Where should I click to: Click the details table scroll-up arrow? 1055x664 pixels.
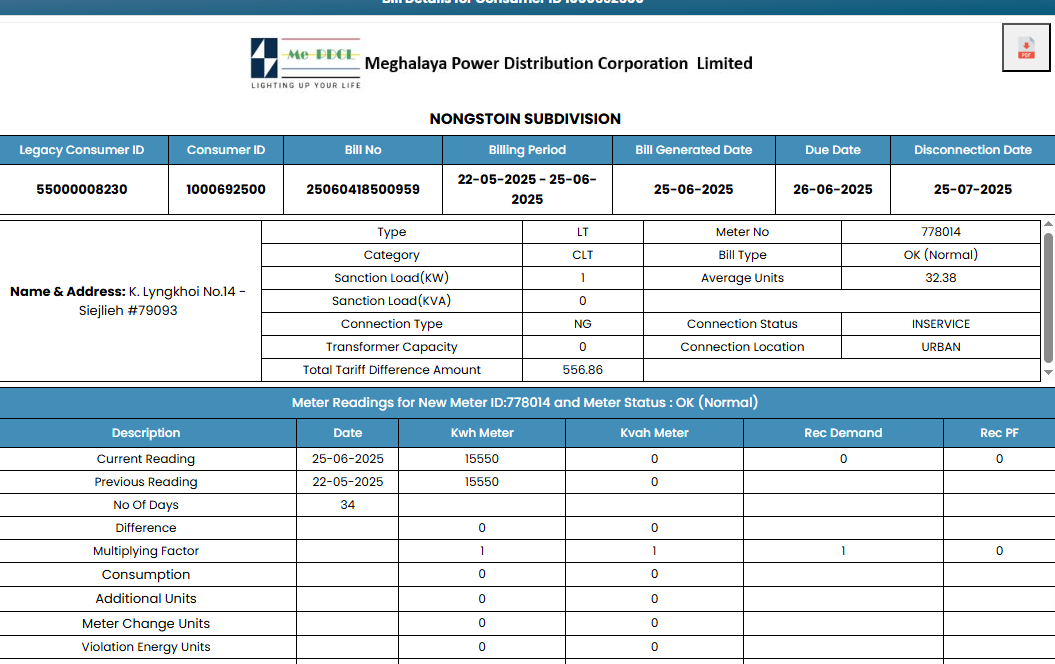click(1048, 224)
